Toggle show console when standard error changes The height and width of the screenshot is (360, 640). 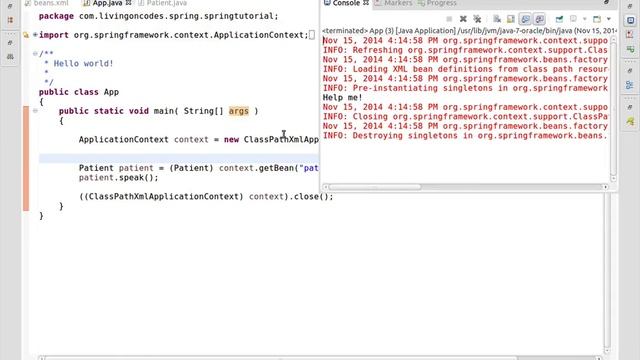click(539, 19)
